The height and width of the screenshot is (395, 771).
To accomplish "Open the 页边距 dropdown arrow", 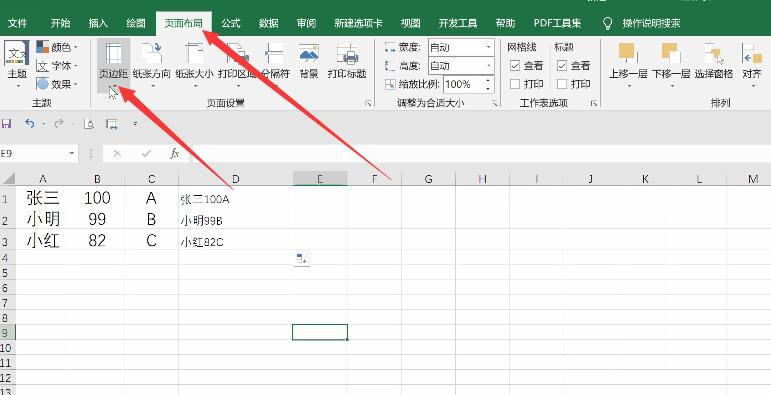I will [x=114, y=87].
